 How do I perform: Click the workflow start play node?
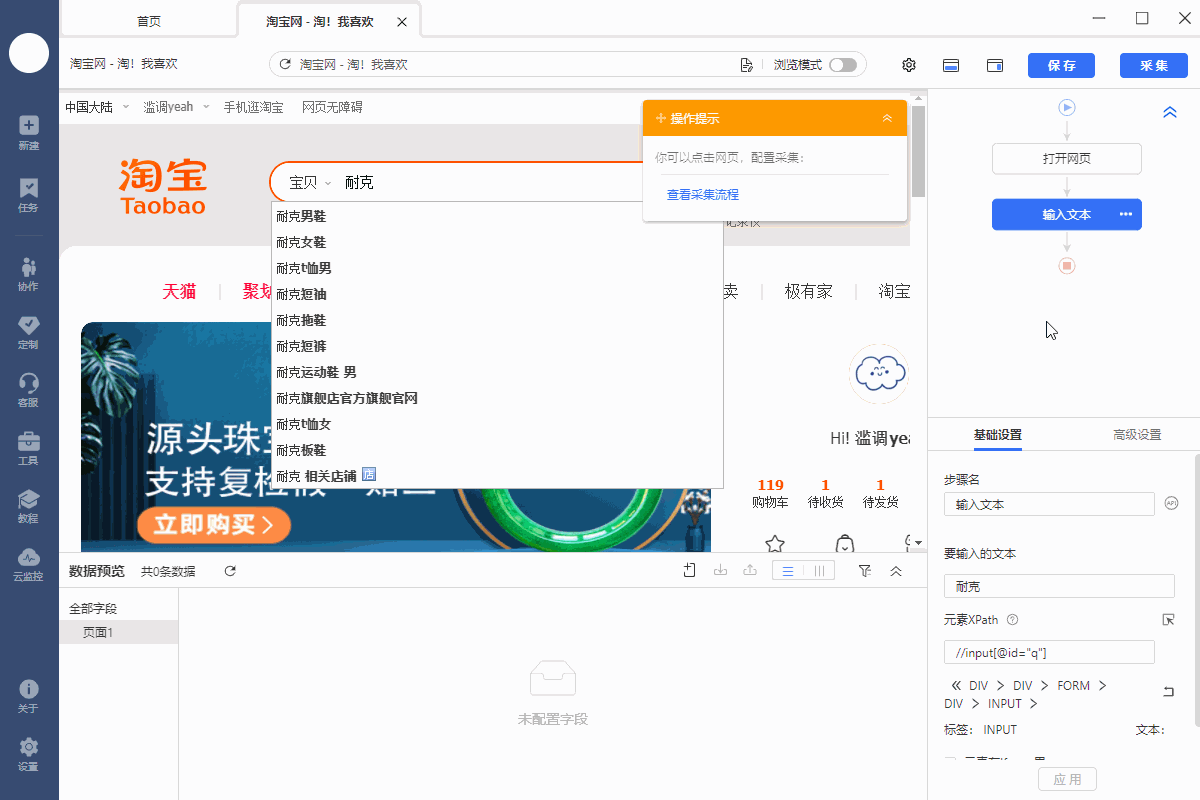tap(1067, 107)
